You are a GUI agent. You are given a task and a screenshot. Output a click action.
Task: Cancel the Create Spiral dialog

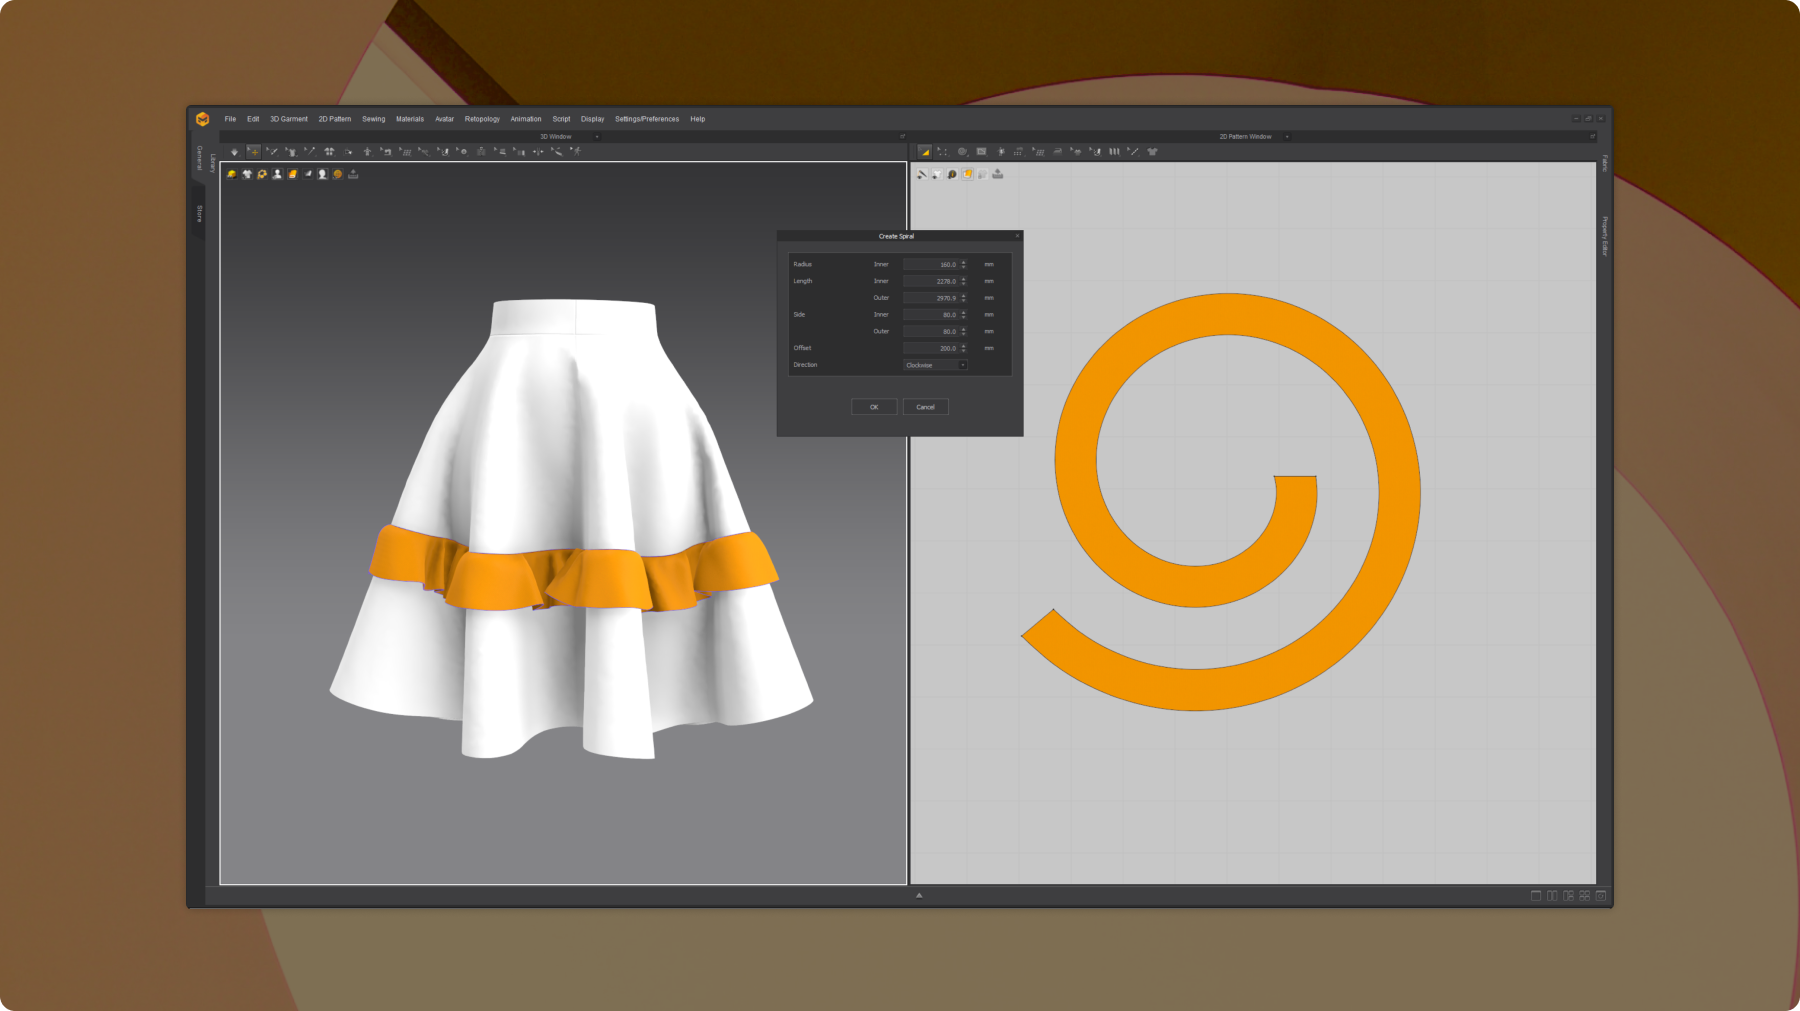pyautogui.click(x=925, y=407)
